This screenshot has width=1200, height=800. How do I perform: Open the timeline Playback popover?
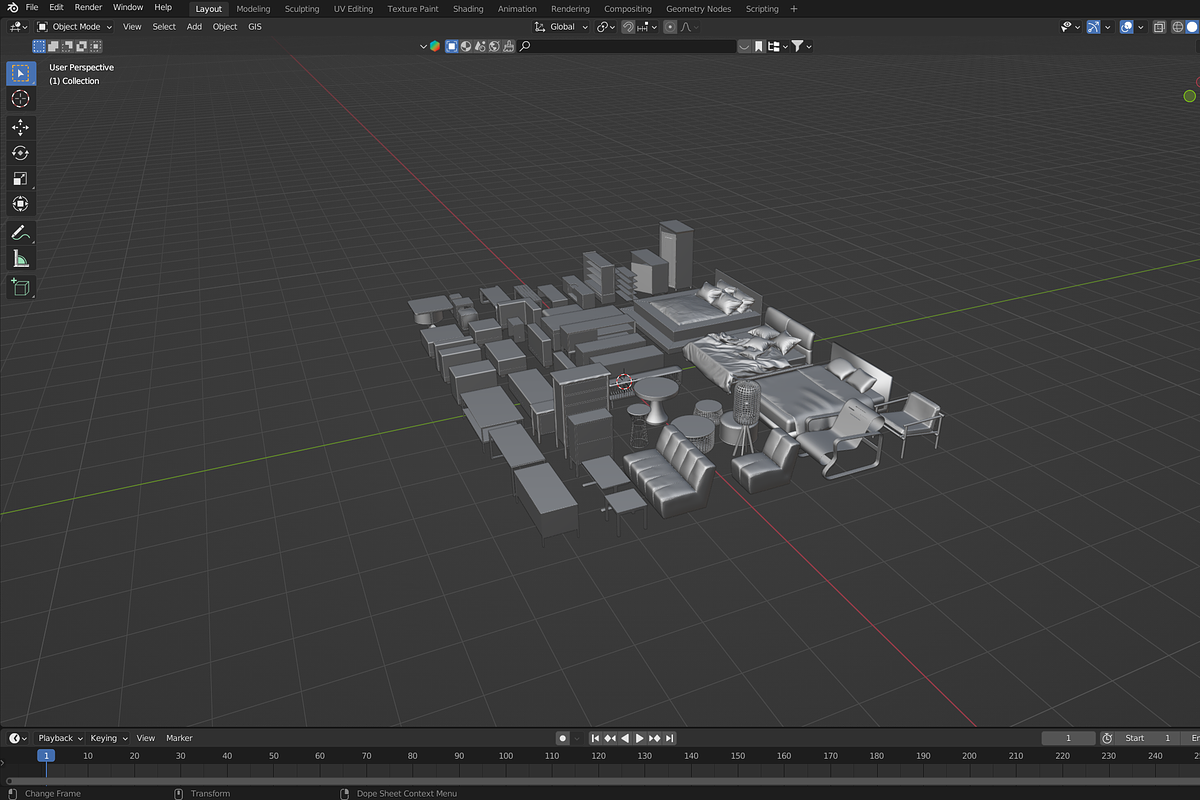pyautogui.click(x=60, y=738)
